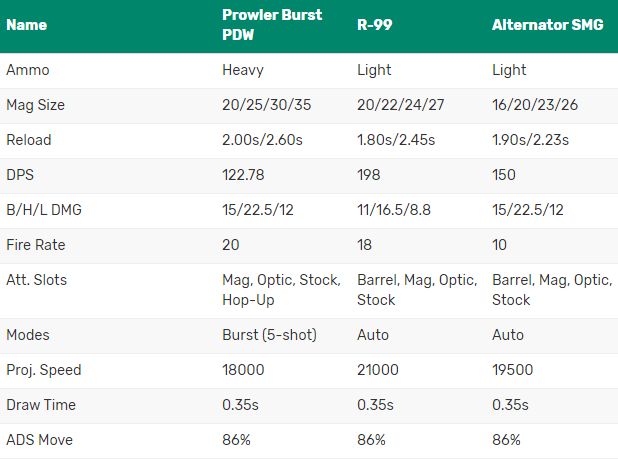Click the Burst (5-shot) modes cell

point(269,335)
